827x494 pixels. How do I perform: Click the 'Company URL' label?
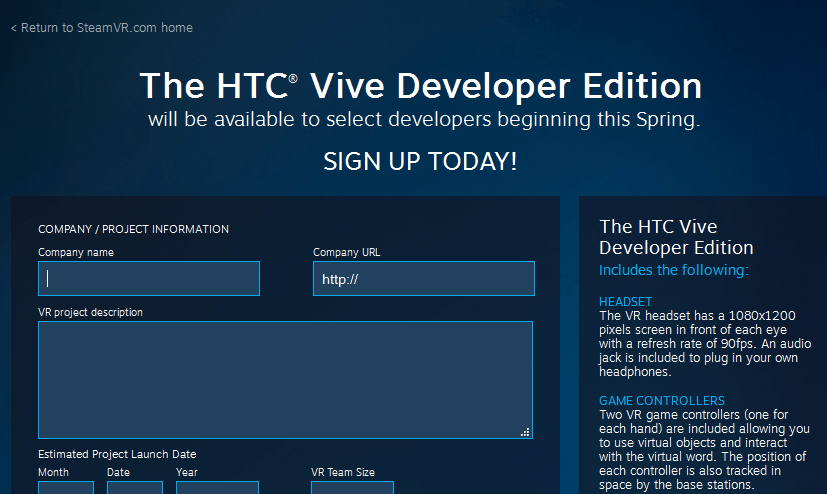click(347, 253)
